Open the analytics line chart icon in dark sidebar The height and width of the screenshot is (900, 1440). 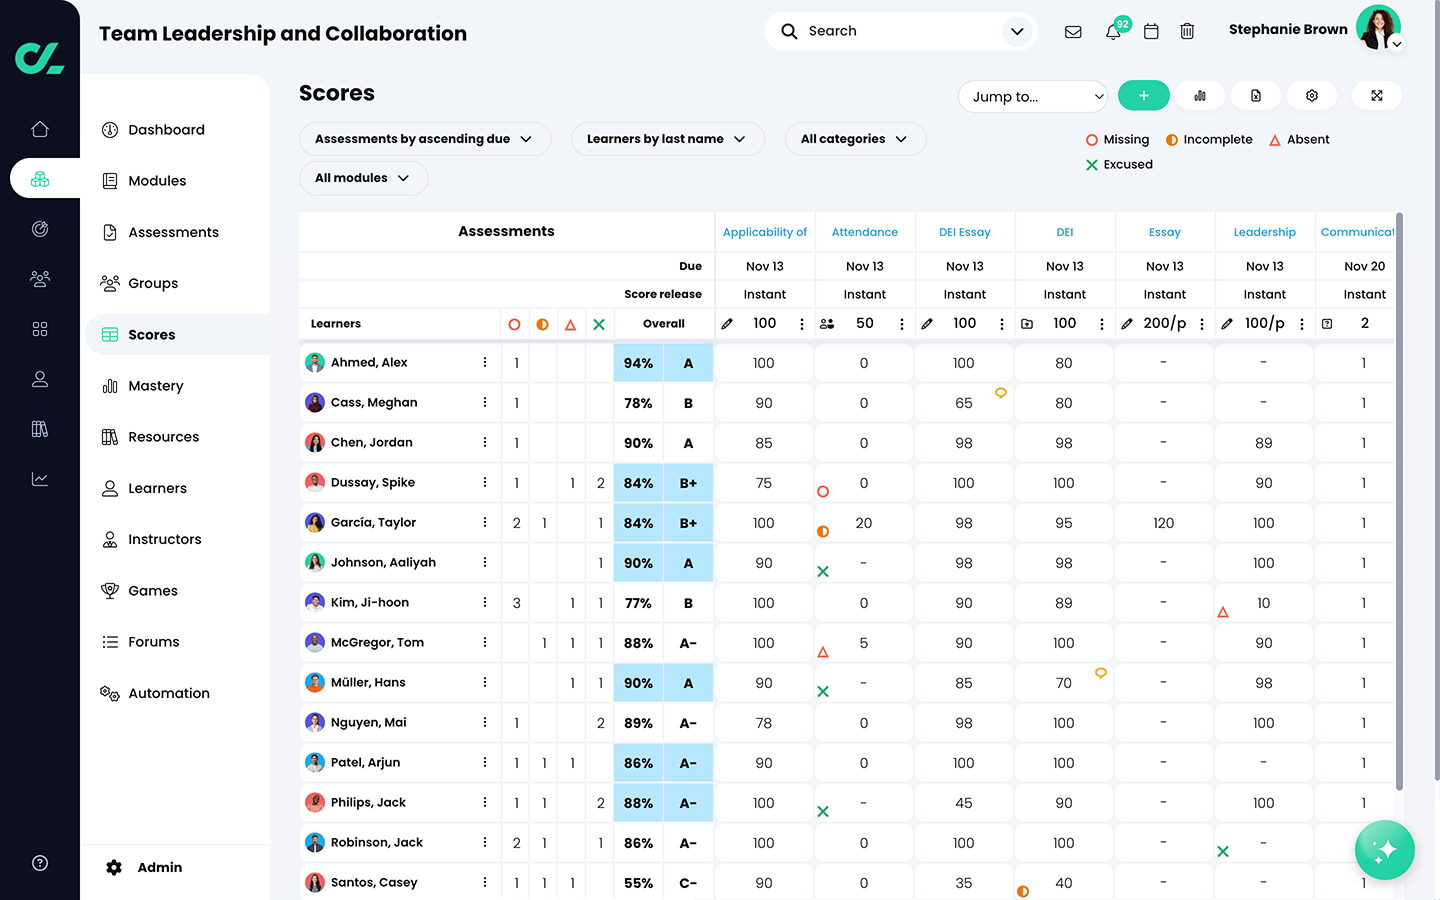(40, 479)
